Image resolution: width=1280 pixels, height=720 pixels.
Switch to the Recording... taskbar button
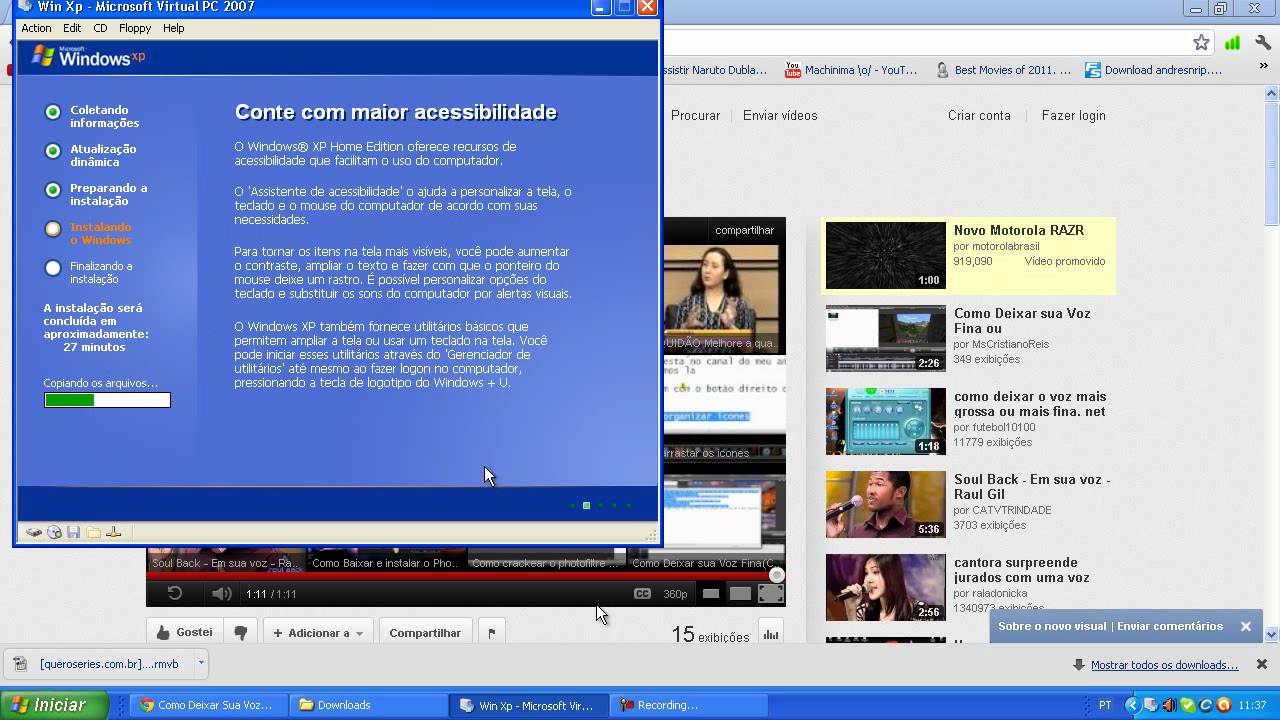pos(688,705)
